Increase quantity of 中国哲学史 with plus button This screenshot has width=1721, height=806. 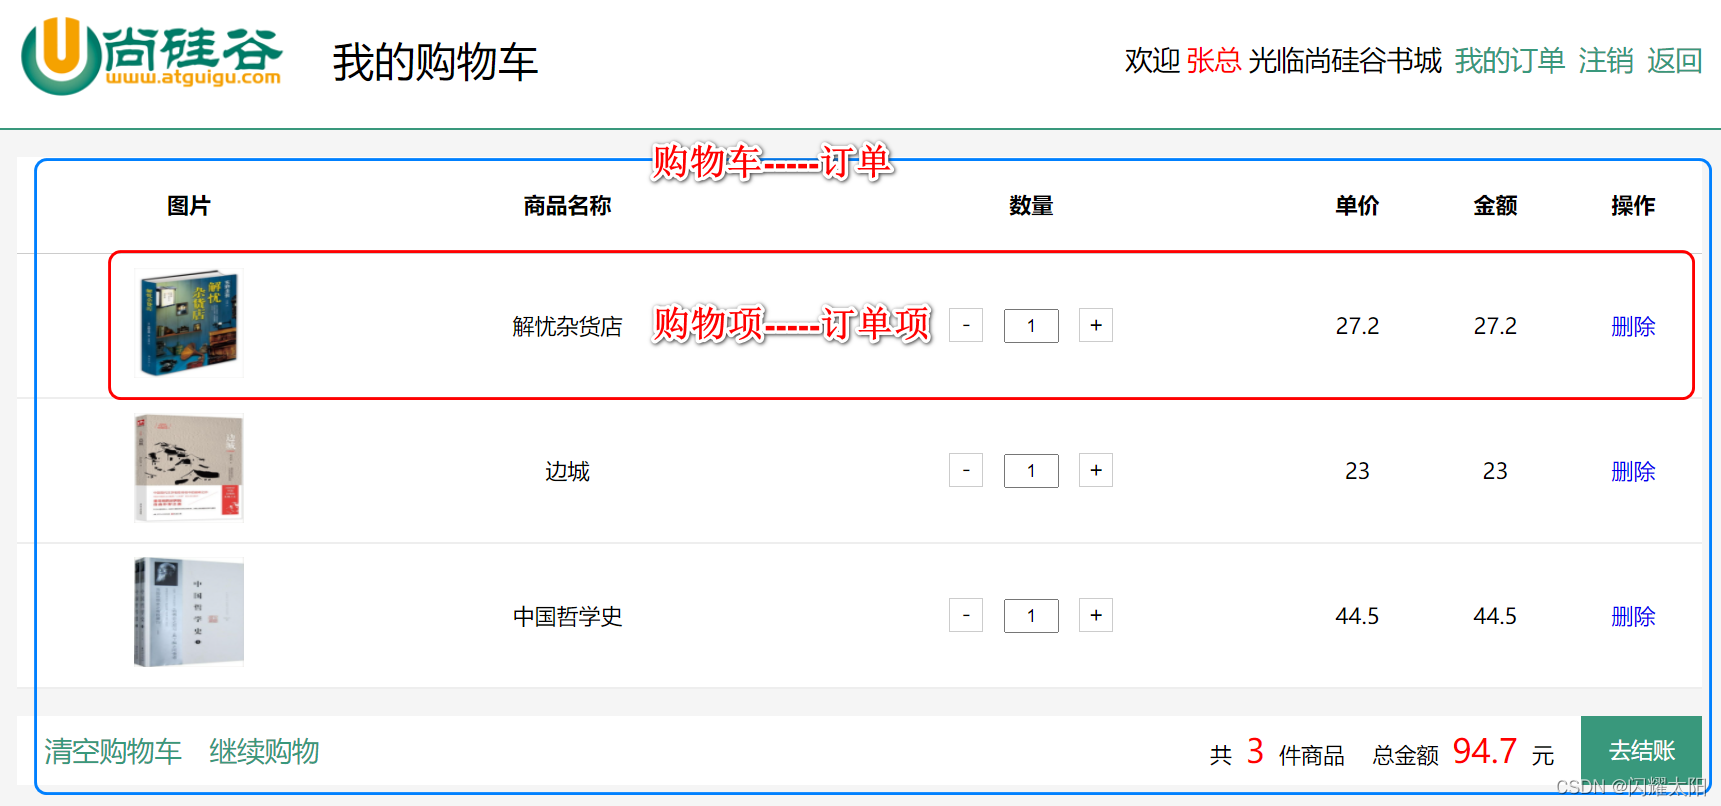[x=1095, y=615]
